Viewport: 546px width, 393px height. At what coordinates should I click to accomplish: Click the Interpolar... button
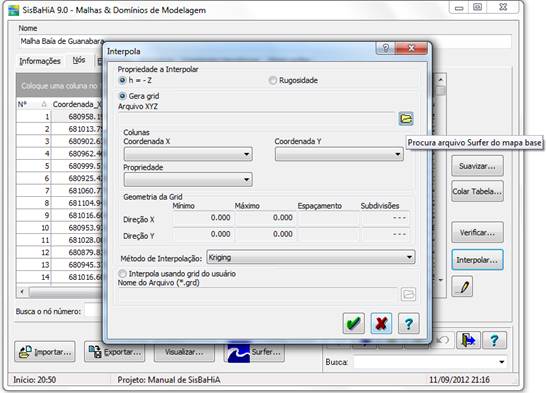(477, 260)
